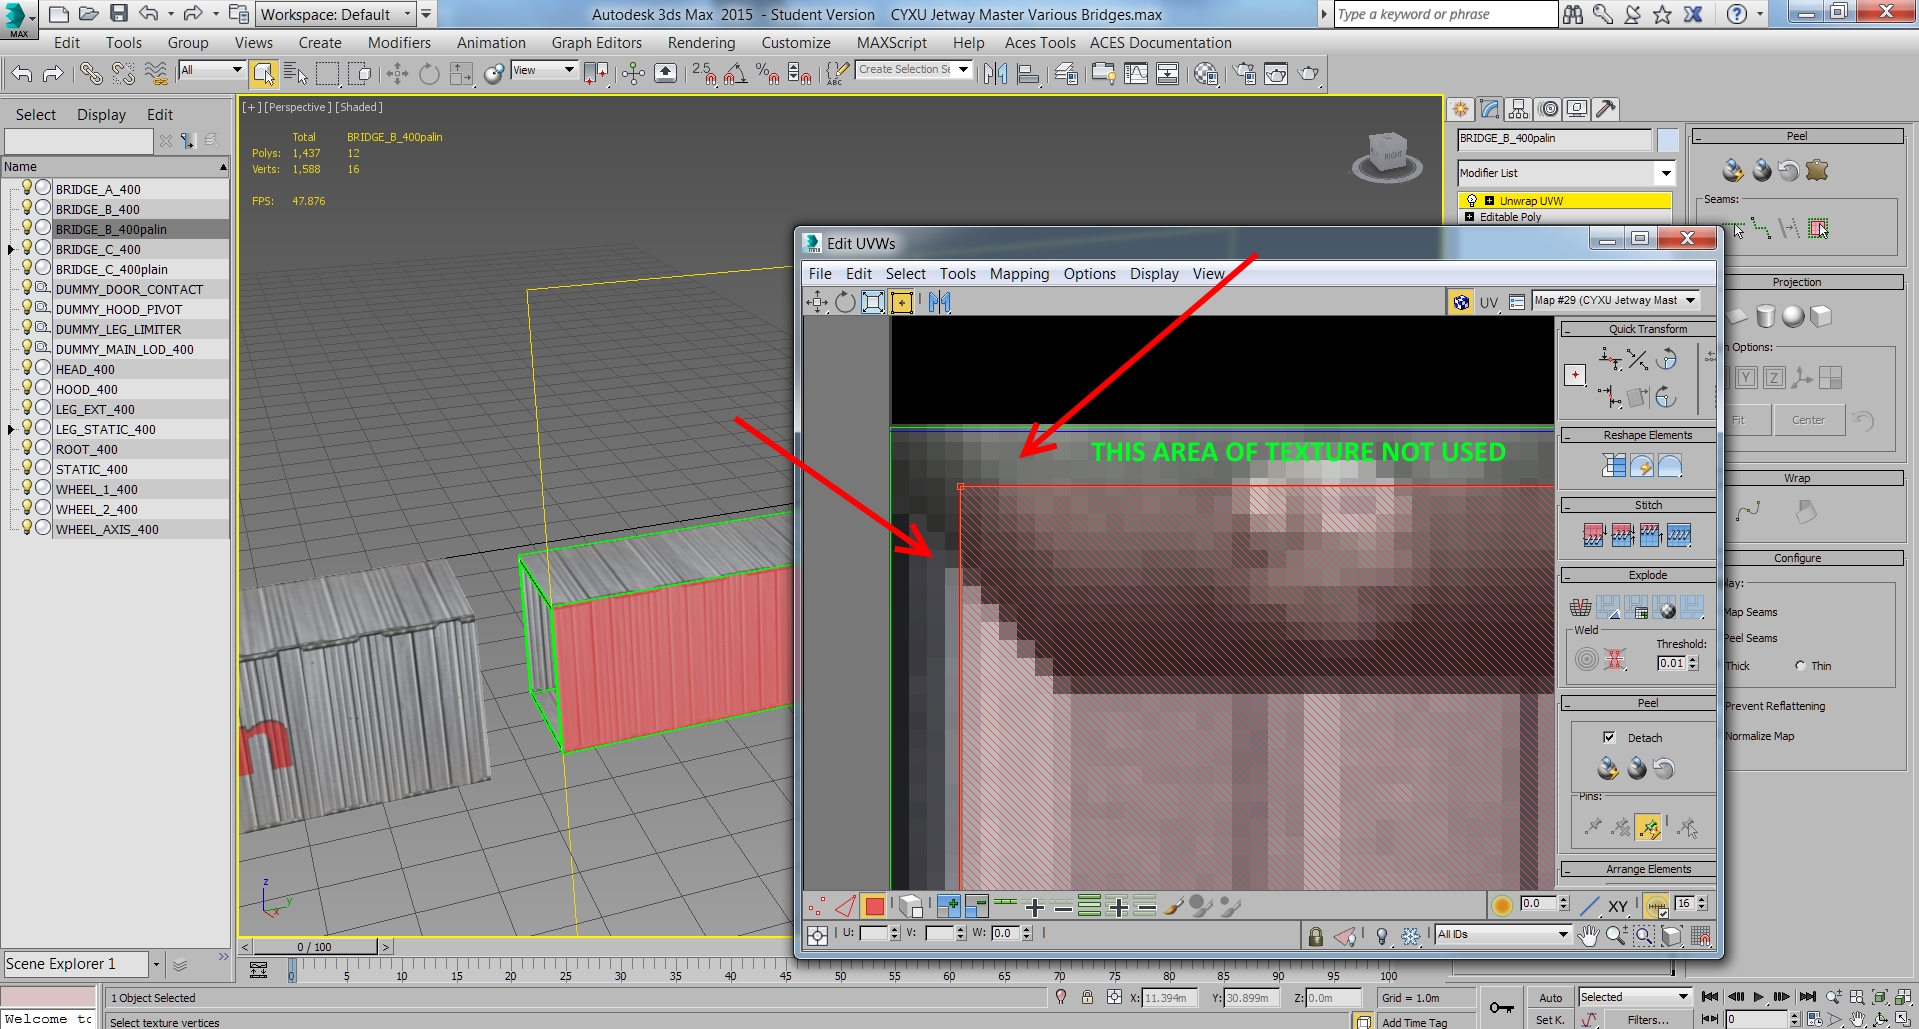Open the Mapping menu in Edit UVWs
The image size is (1919, 1029).
coord(1019,273)
